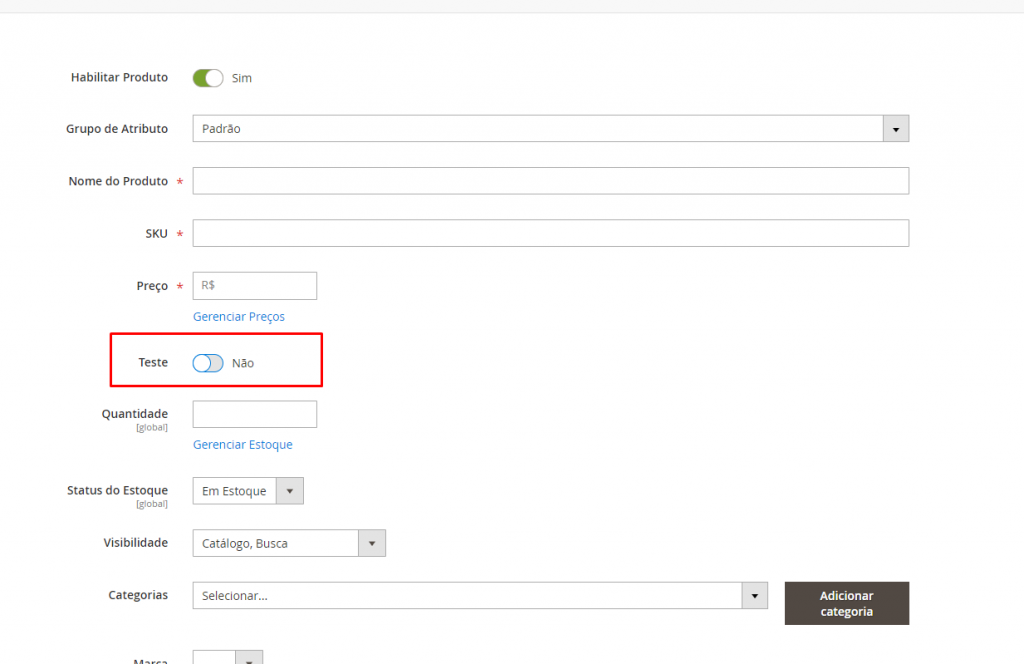Image resolution: width=1024 pixels, height=664 pixels.
Task: Click the Nome do Produto label
Action: 118,181
